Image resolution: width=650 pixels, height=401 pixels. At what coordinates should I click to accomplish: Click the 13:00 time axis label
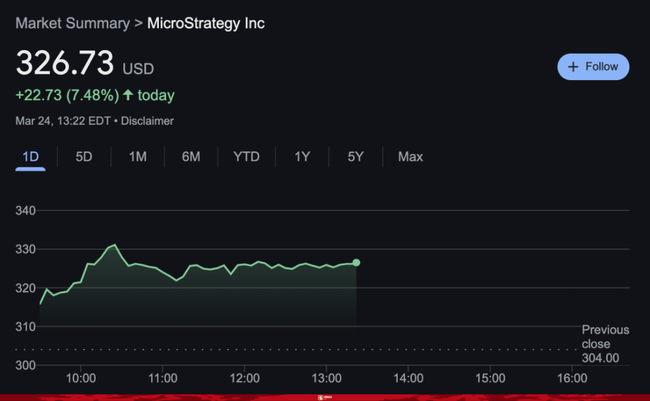coord(326,378)
